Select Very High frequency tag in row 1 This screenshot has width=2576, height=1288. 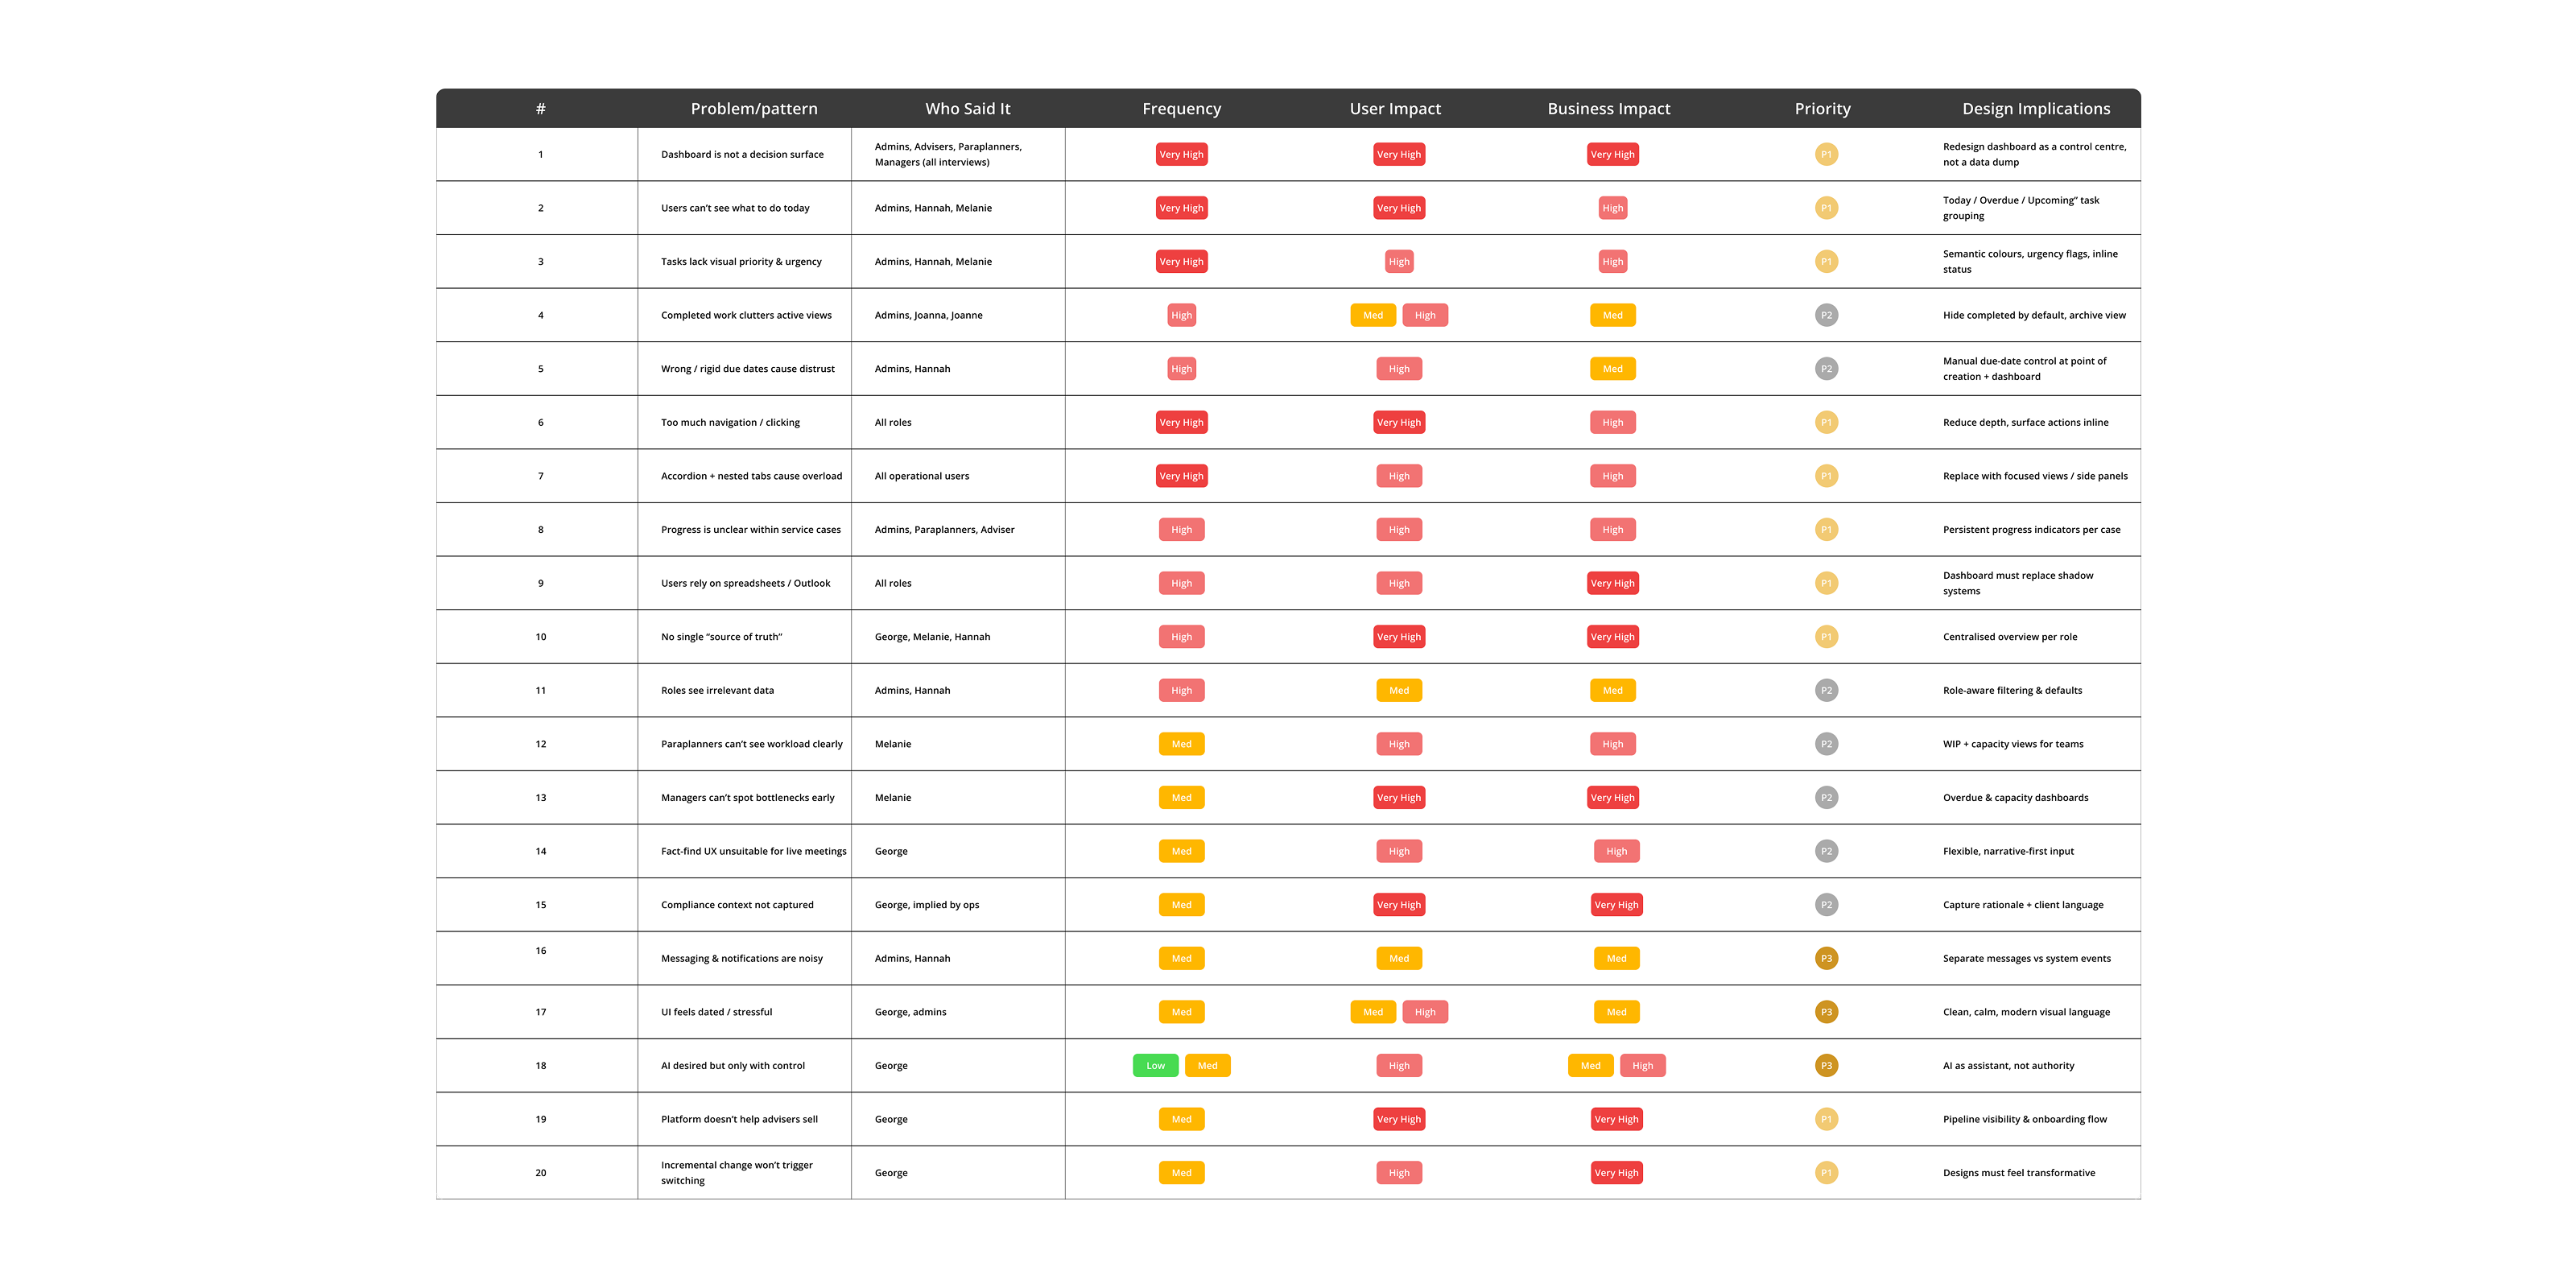coord(1181,154)
